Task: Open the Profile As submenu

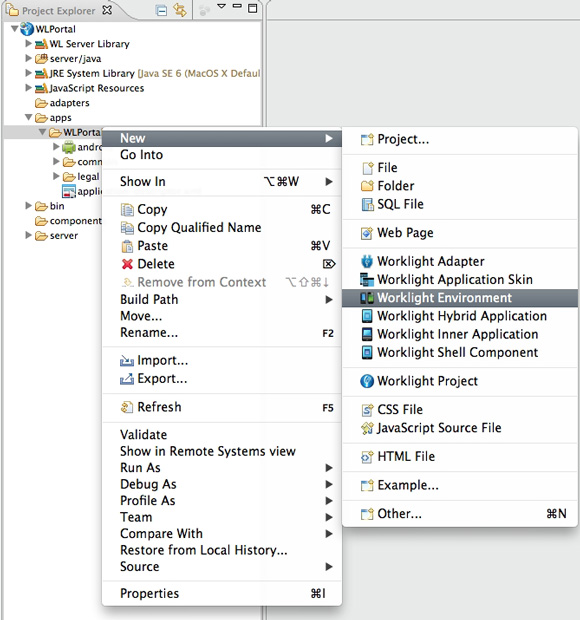Action: coord(222,501)
